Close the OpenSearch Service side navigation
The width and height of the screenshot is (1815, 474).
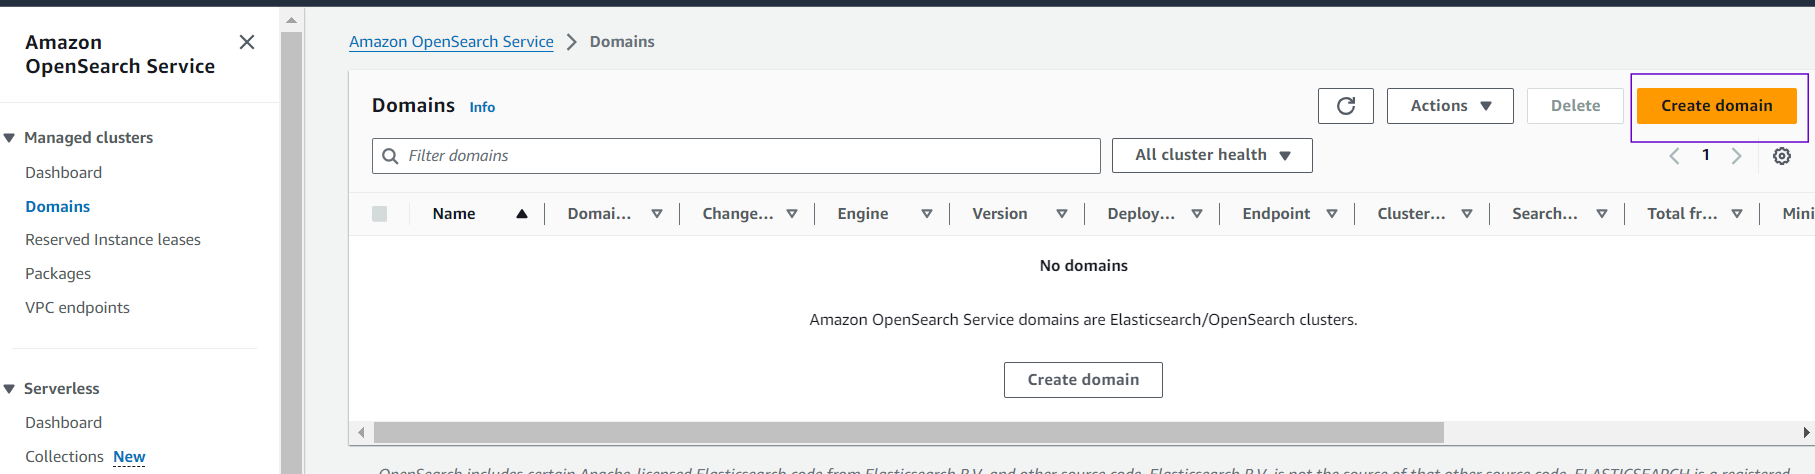(247, 42)
